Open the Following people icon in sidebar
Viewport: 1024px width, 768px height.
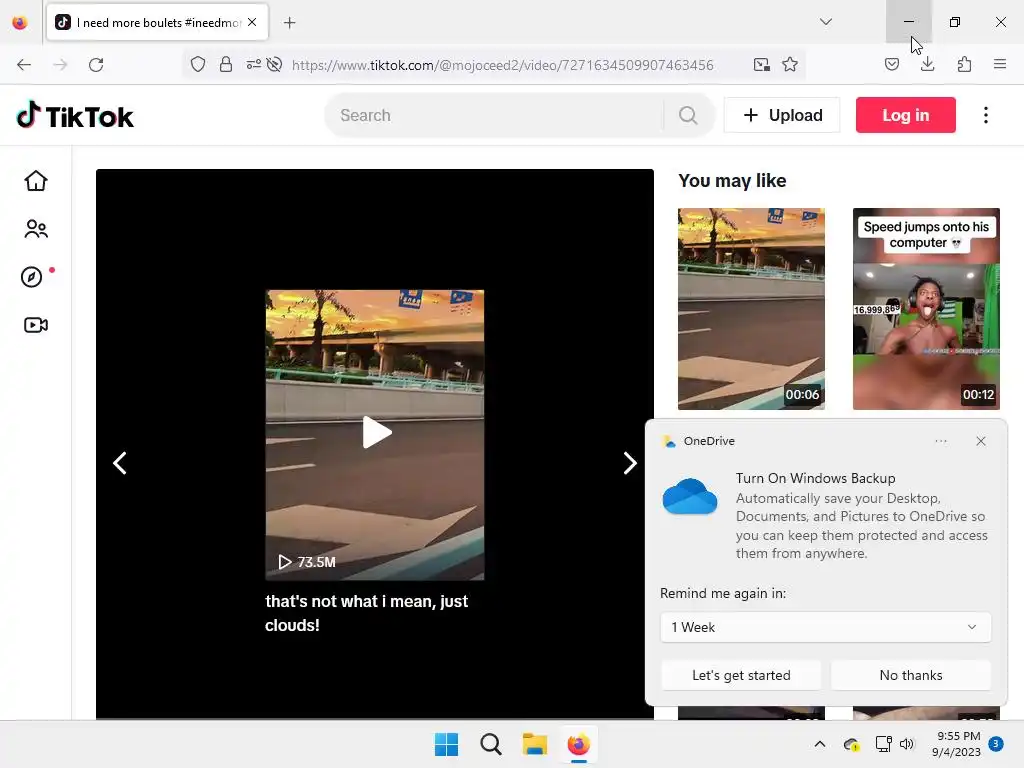coord(36,229)
